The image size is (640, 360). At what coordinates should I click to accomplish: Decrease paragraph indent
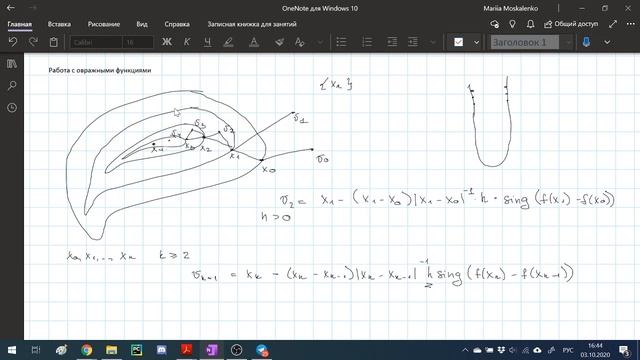coord(392,42)
